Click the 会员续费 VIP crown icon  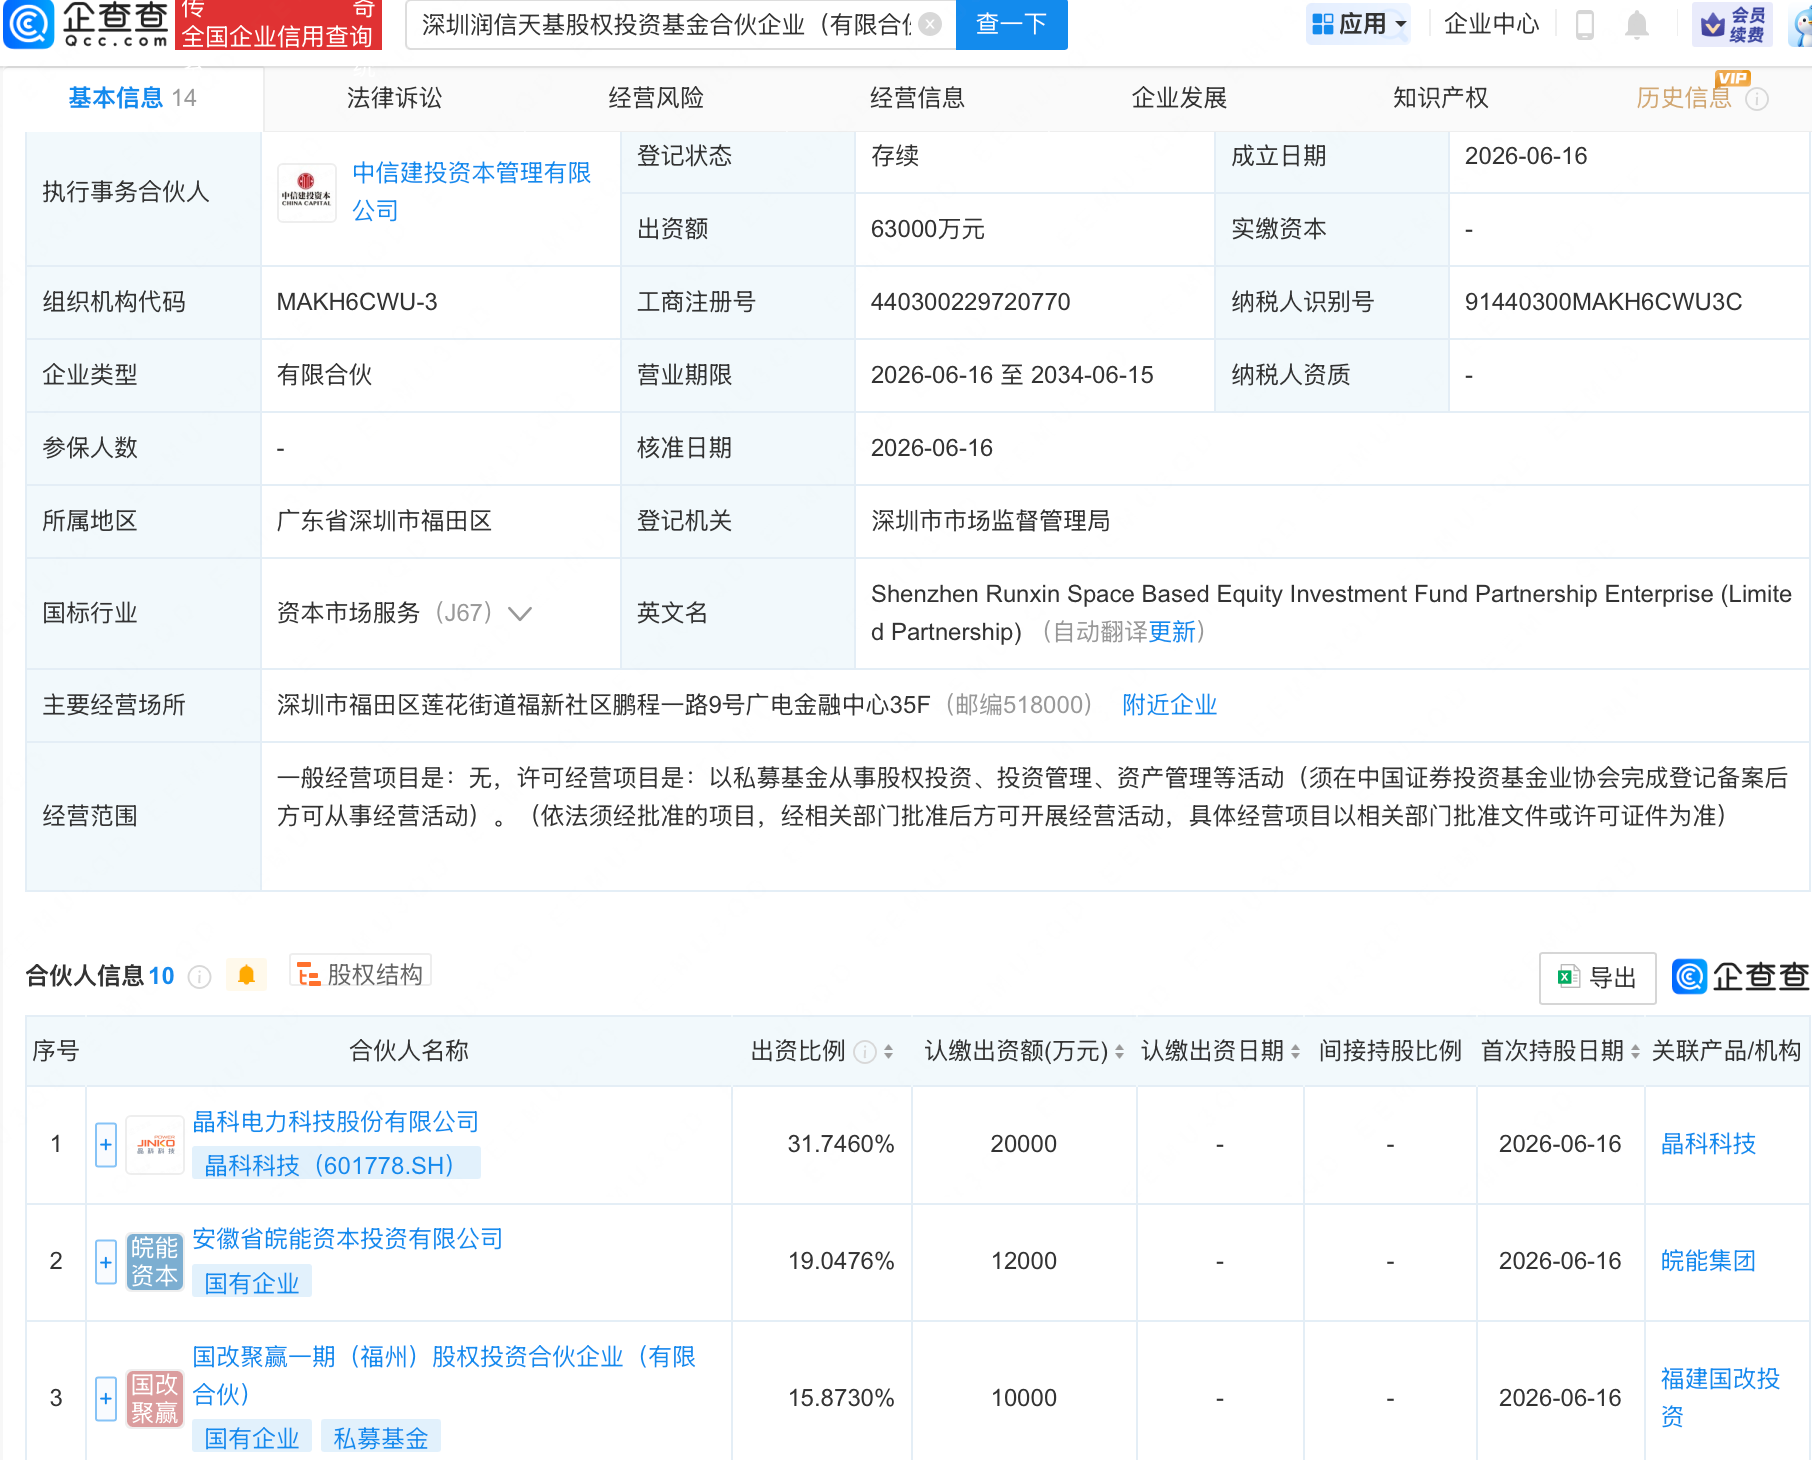pos(1732,24)
